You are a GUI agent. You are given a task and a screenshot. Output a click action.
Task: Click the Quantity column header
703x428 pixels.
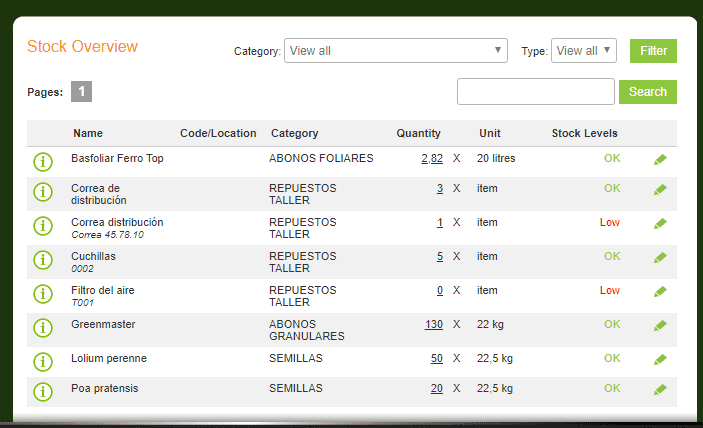[x=418, y=133]
